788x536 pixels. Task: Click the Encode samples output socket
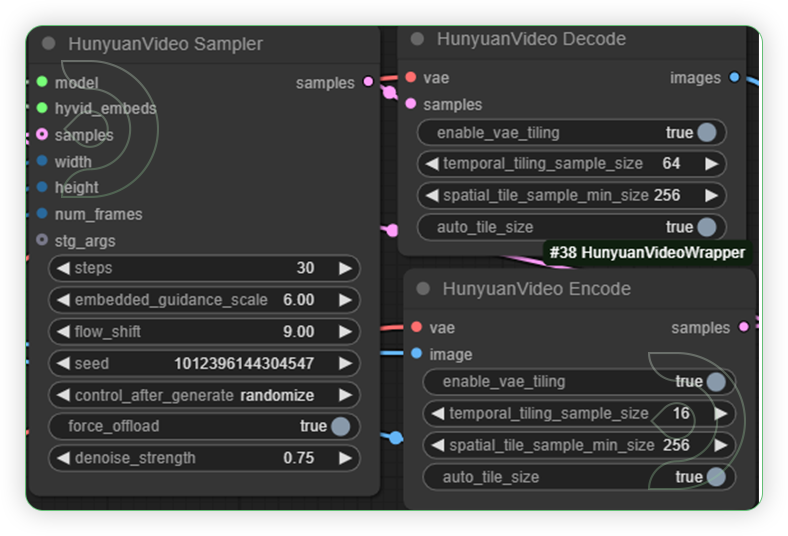click(743, 327)
